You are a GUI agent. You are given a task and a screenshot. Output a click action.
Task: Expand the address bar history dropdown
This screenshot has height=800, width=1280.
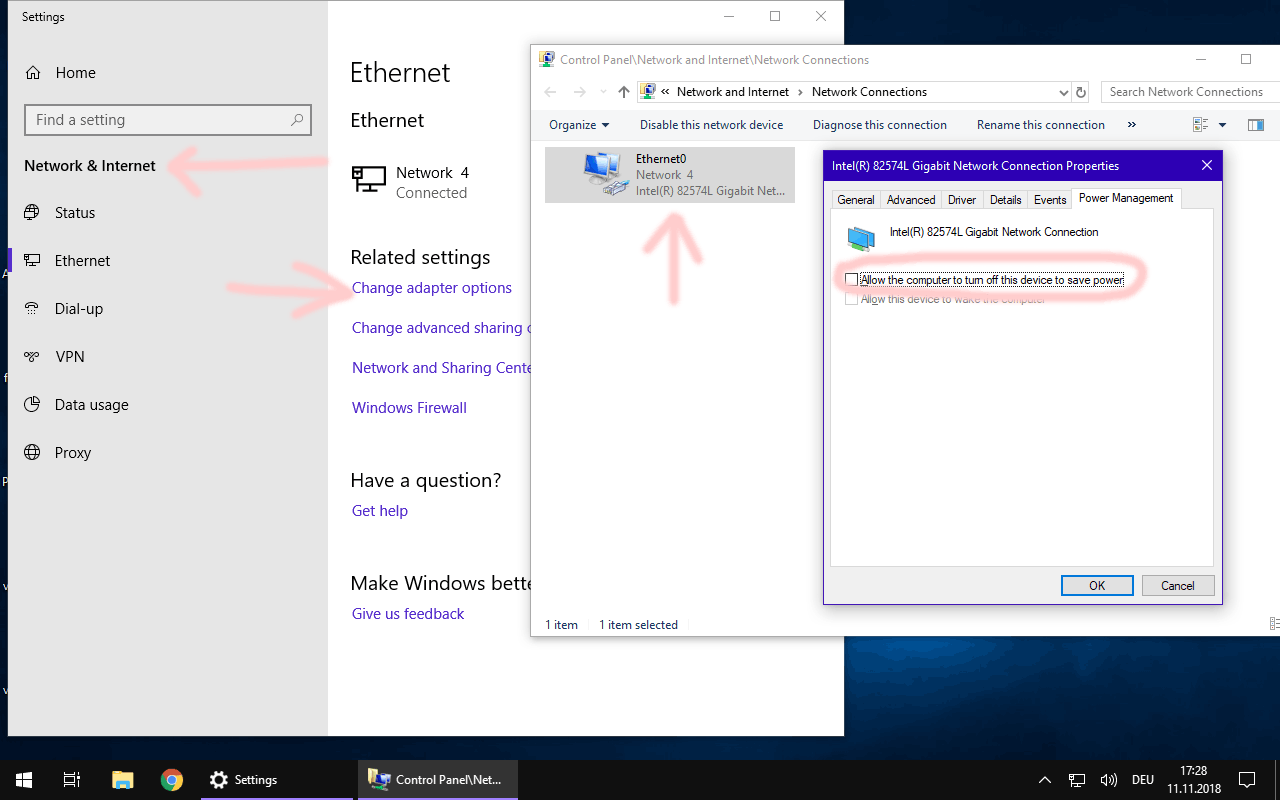point(1063,92)
